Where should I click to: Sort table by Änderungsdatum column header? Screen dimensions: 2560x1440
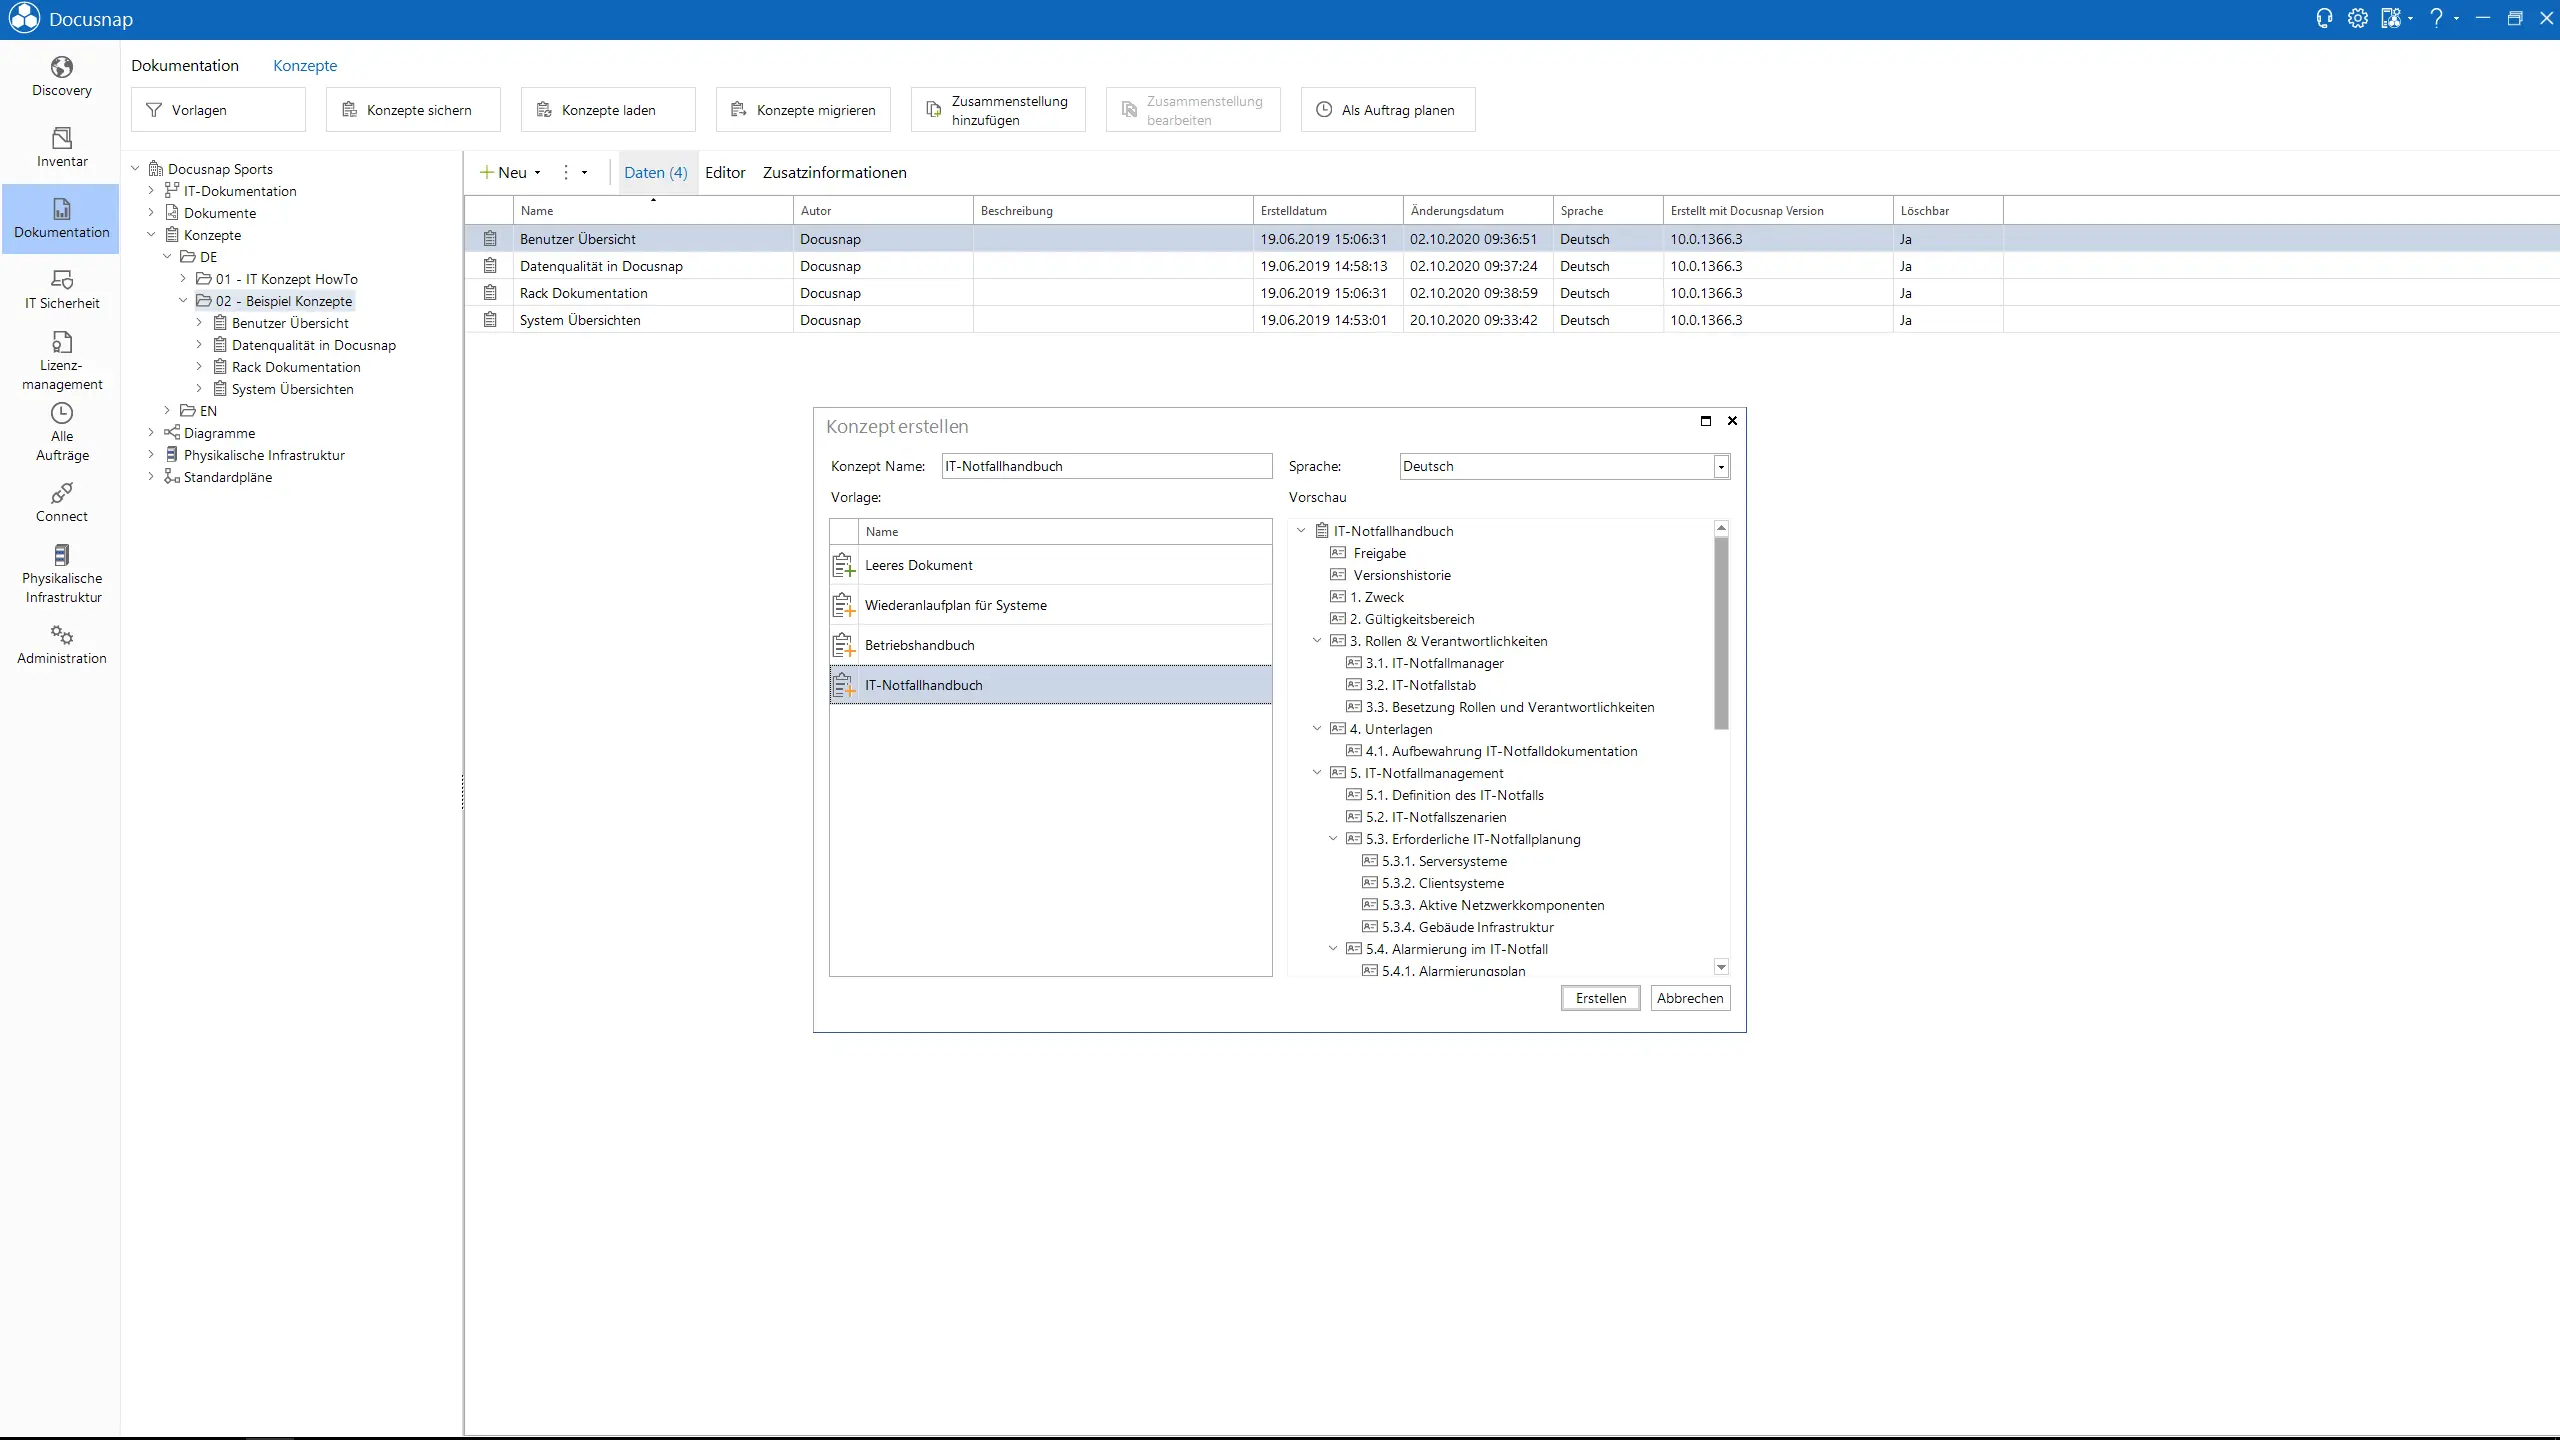point(1478,211)
